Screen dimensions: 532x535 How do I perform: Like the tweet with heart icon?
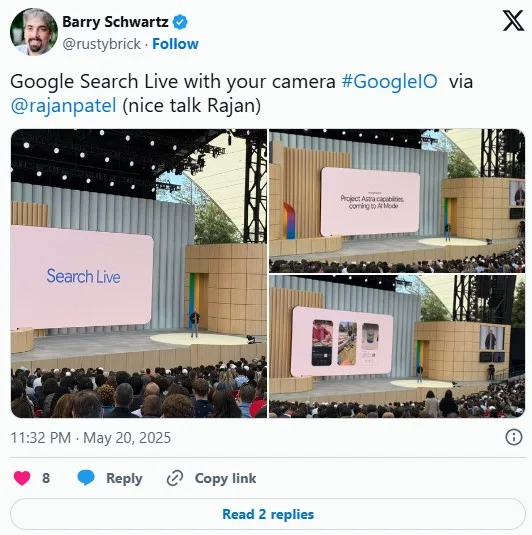[x=22, y=478]
